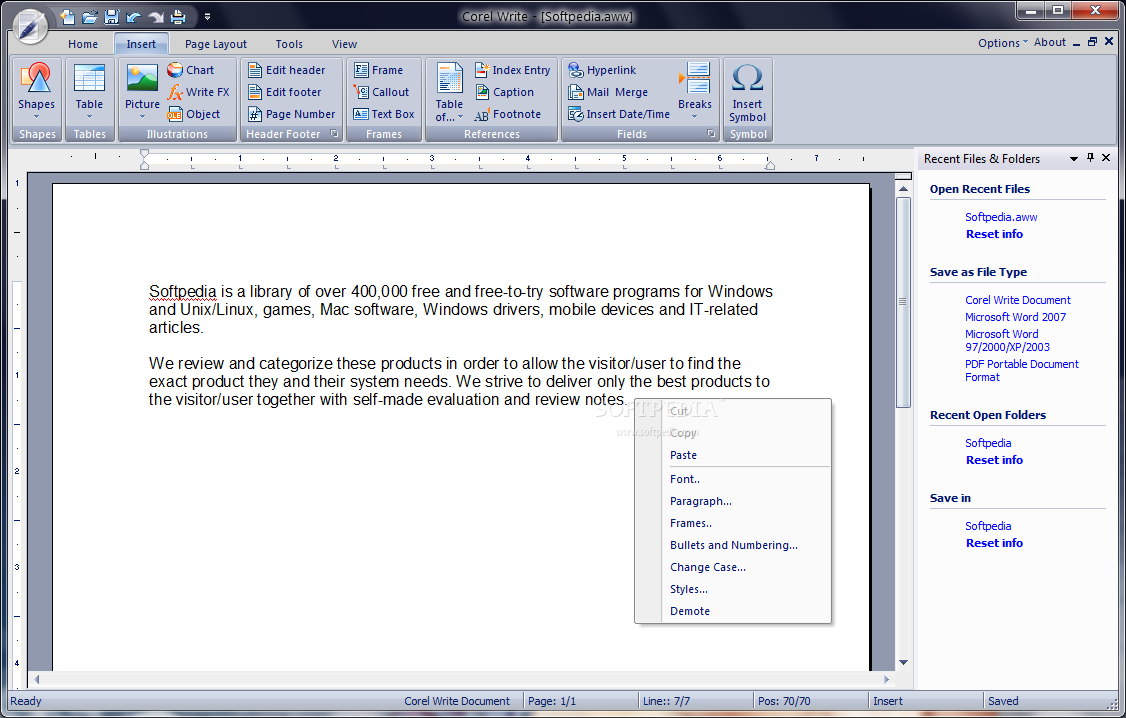This screenshot has height=718, width=1126.
Task: Choose Font.. from the context menu
Action: click(733, 479)
